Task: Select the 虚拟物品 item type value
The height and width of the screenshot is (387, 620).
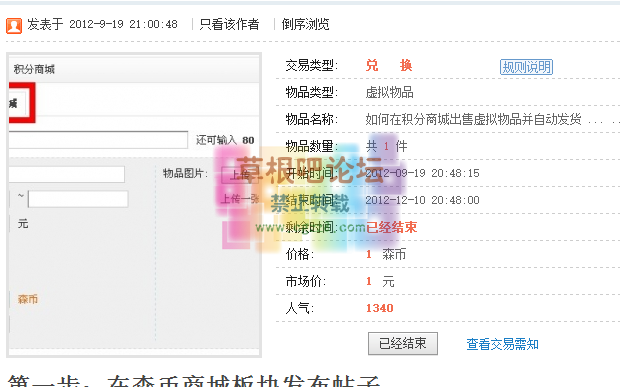Action: coord(389,93)
